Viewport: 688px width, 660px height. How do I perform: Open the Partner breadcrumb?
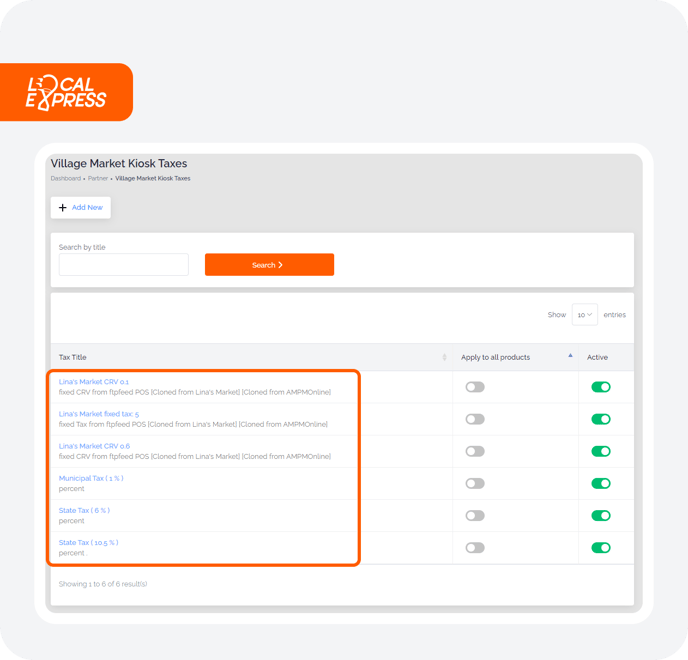(x=98, y=179)
